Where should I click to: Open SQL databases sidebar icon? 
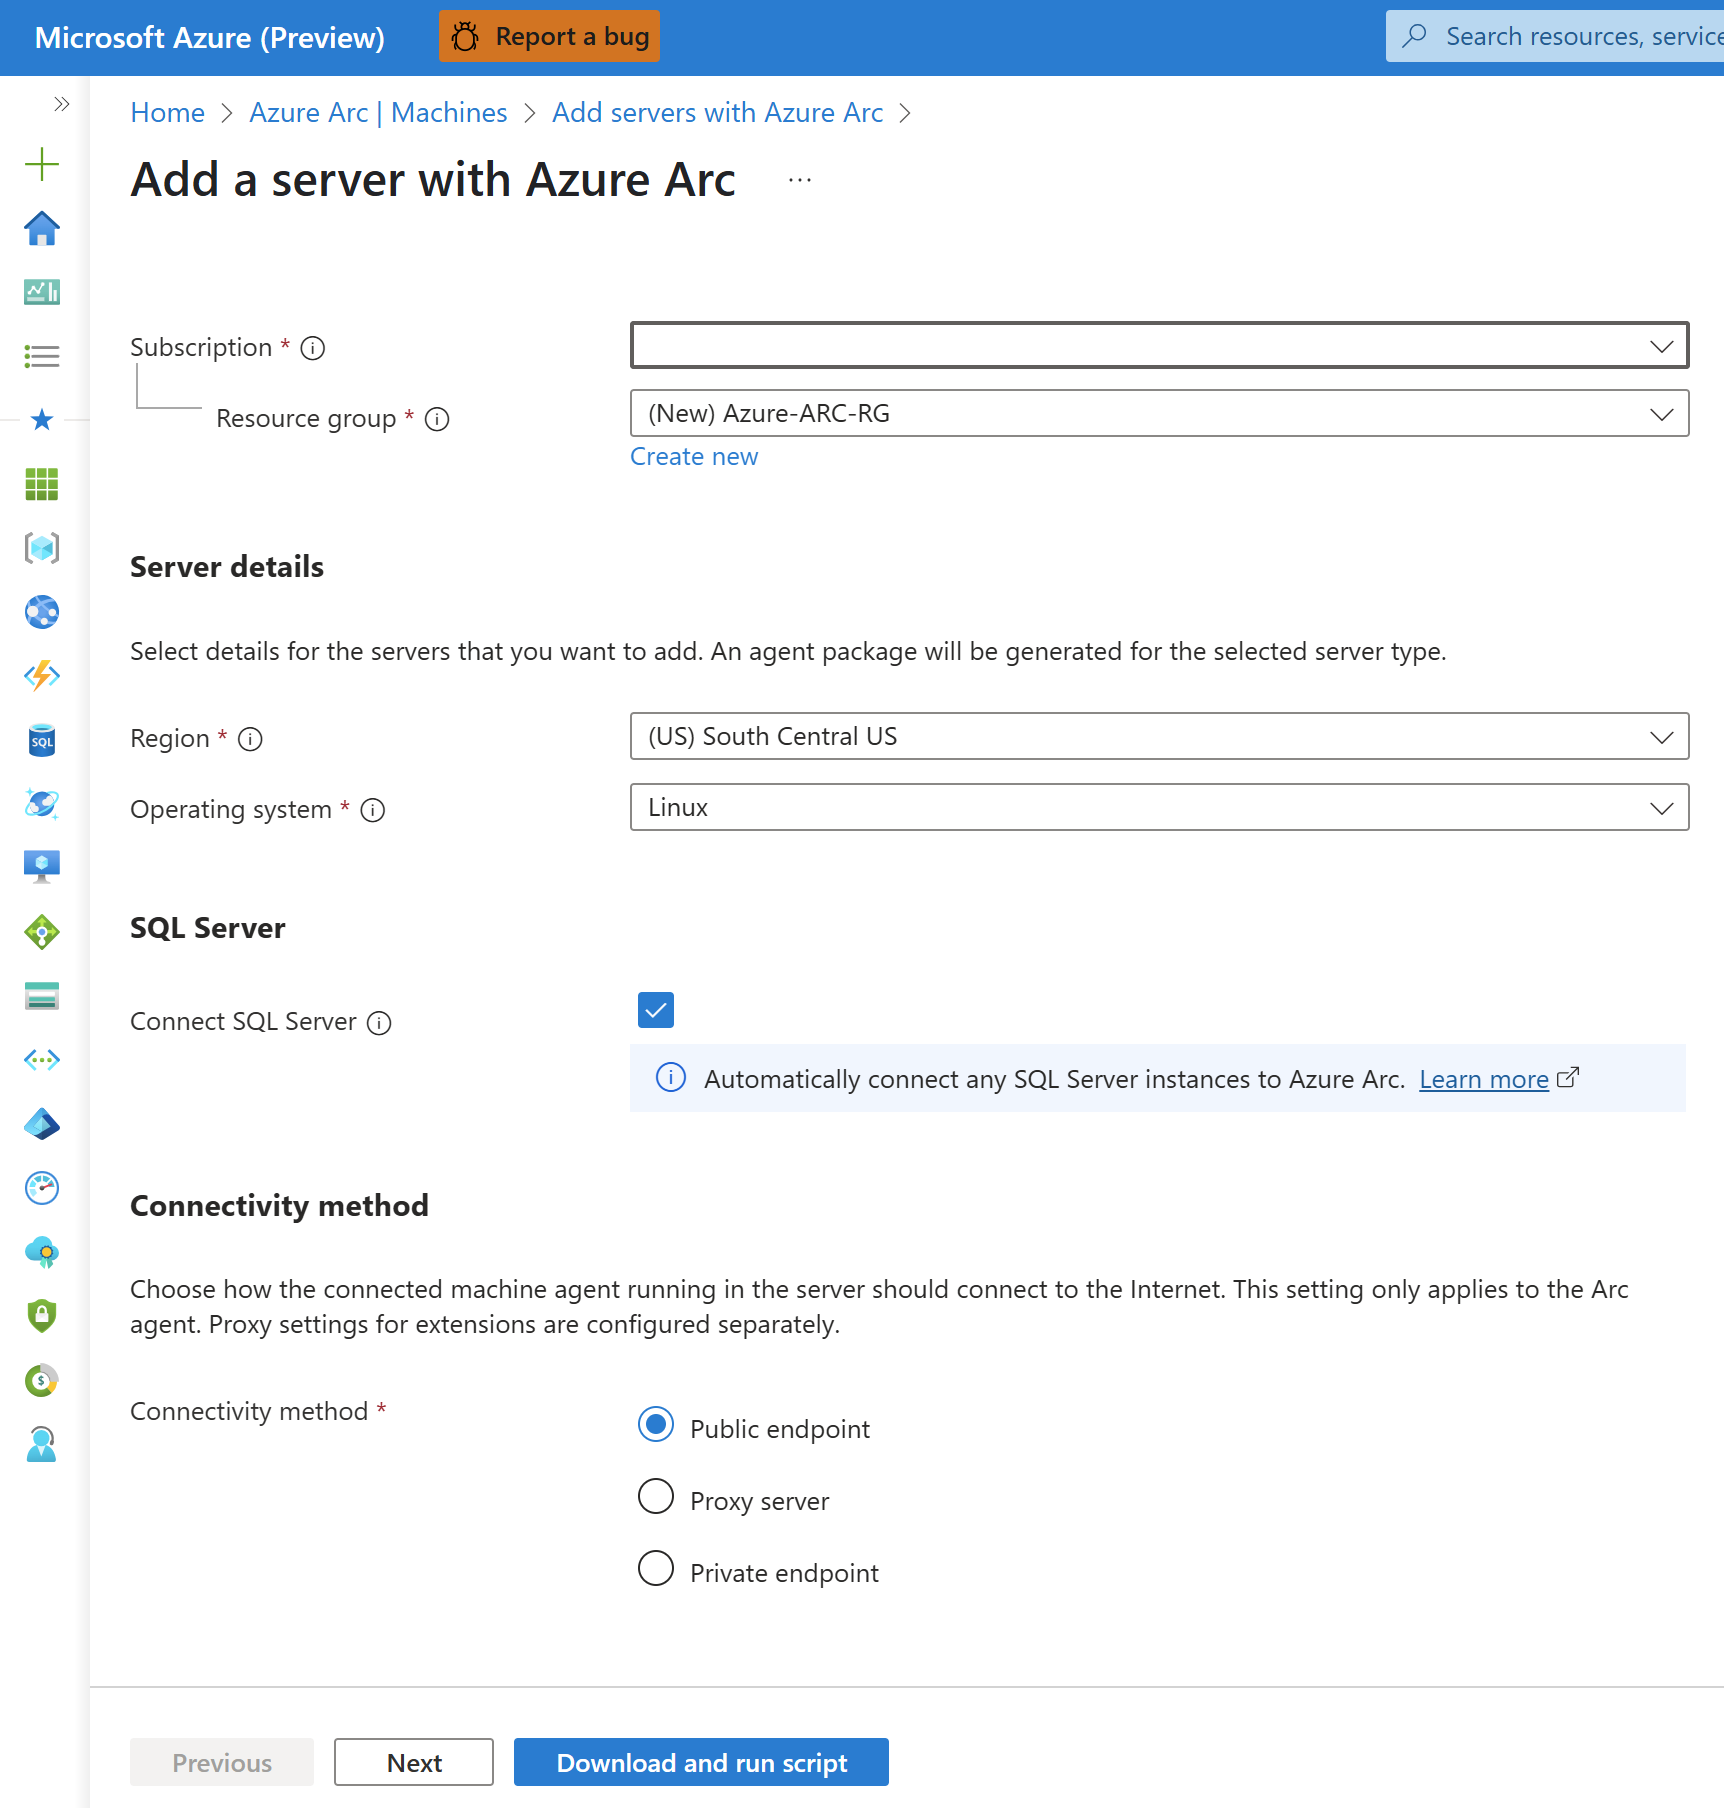point(42,740)
